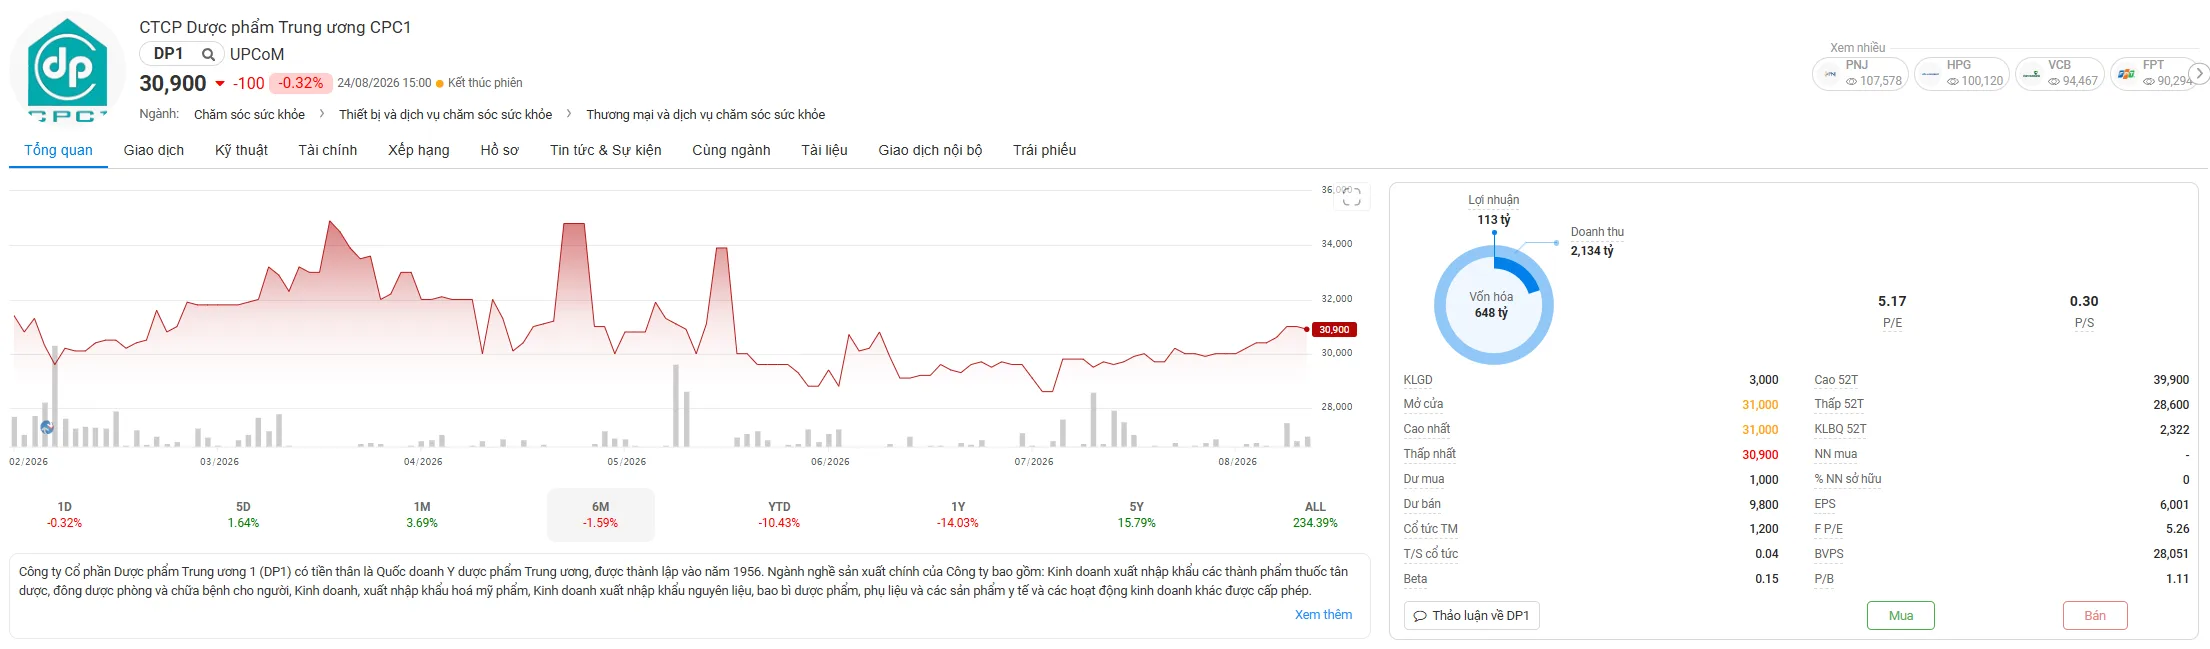
Task: Select the 1M chart time range
Action: [422, 515]
